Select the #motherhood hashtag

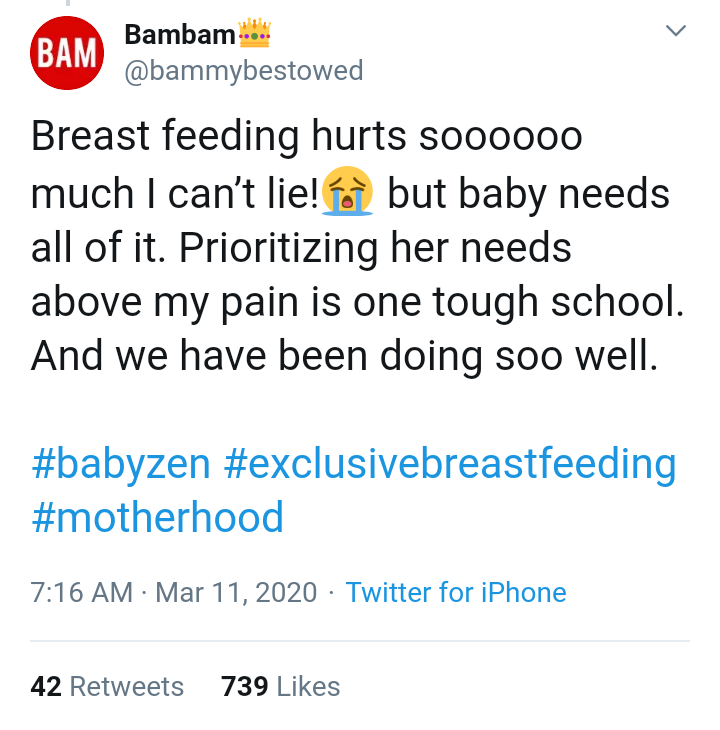point(157,517)
